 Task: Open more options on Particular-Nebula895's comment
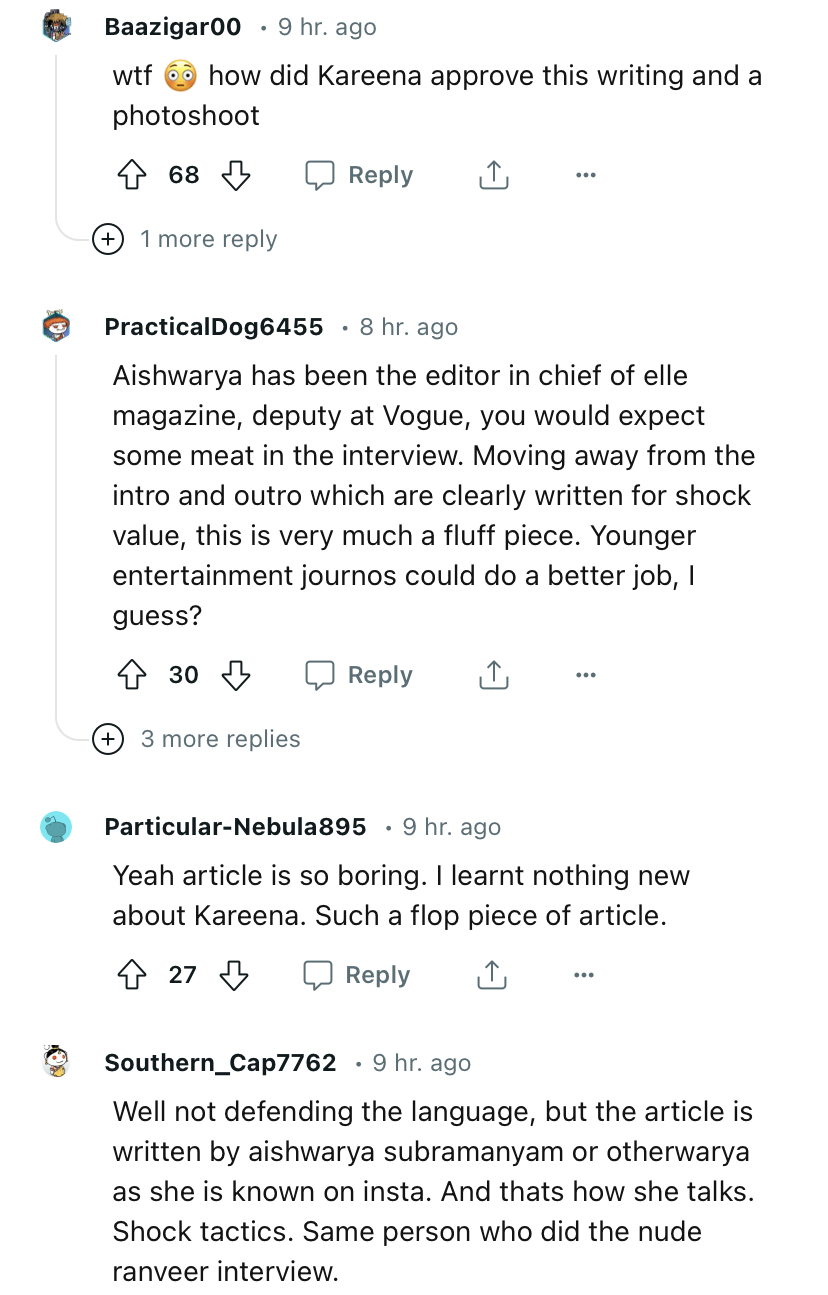pos(585,975)
